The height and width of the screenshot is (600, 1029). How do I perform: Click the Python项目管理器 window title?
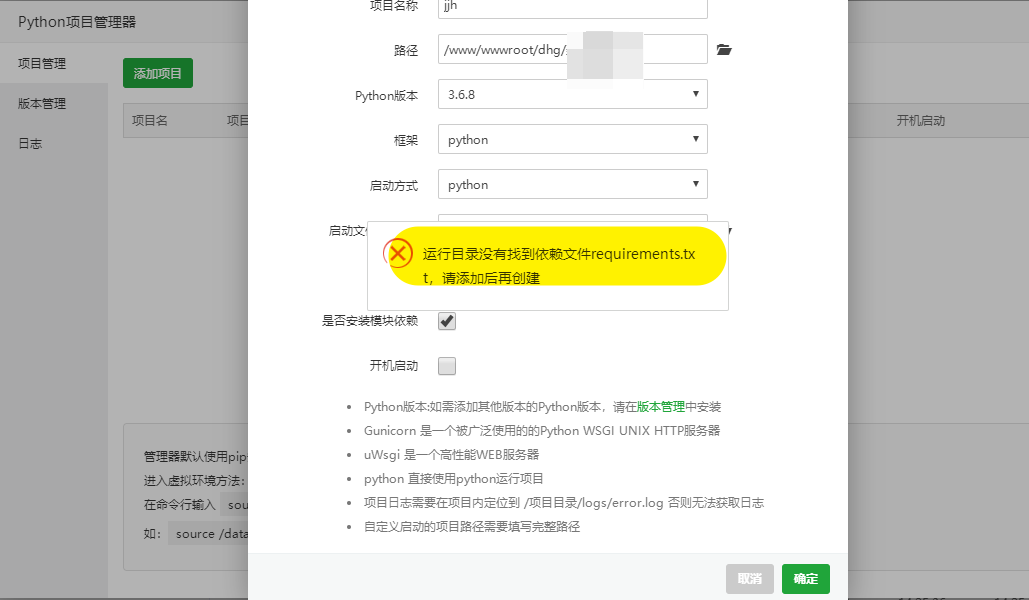78,22
